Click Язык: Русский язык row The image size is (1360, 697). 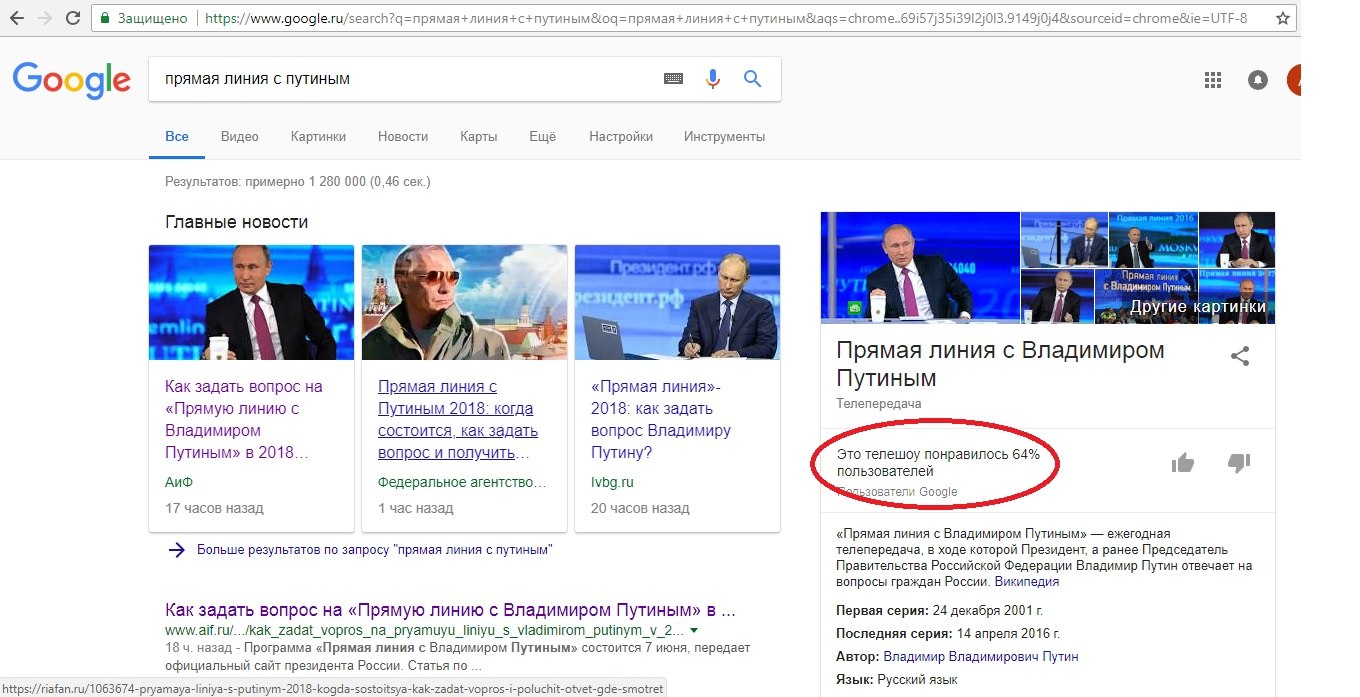[896, 679]
